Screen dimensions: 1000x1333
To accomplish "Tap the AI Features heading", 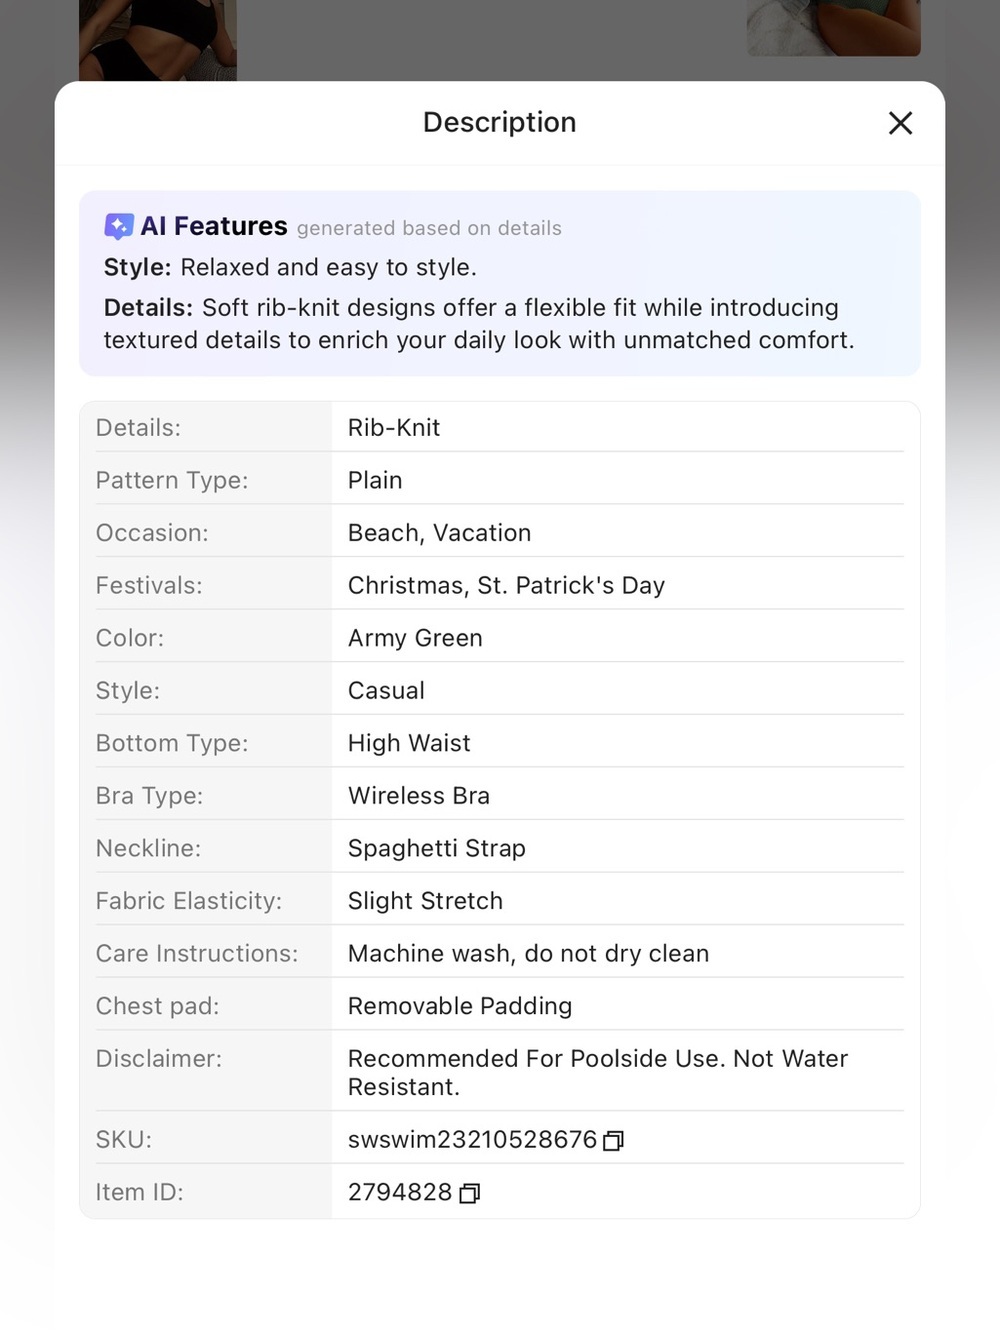I will [x=214, y=226].
